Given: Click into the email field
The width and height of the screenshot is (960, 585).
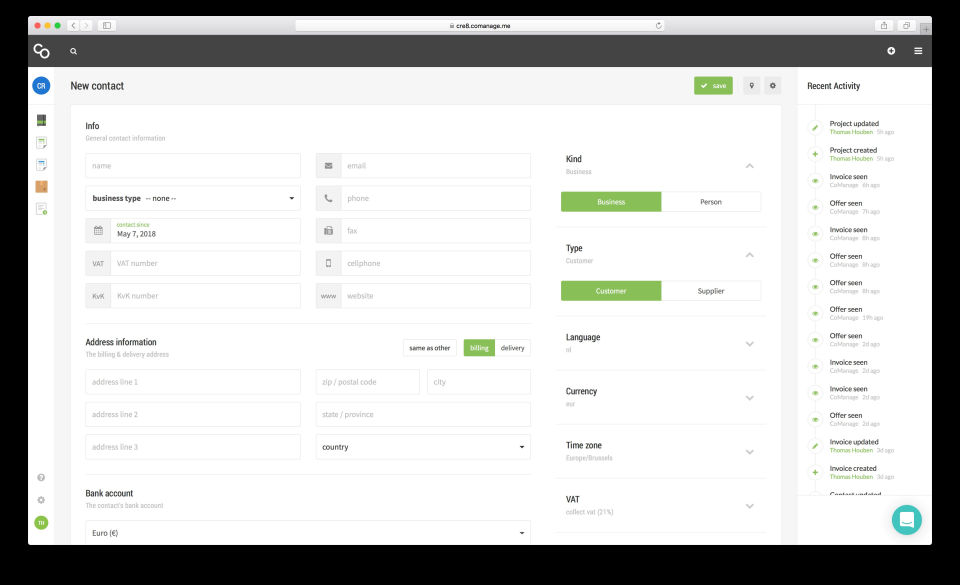Looking at the screenshot, I should click(435, 166).
